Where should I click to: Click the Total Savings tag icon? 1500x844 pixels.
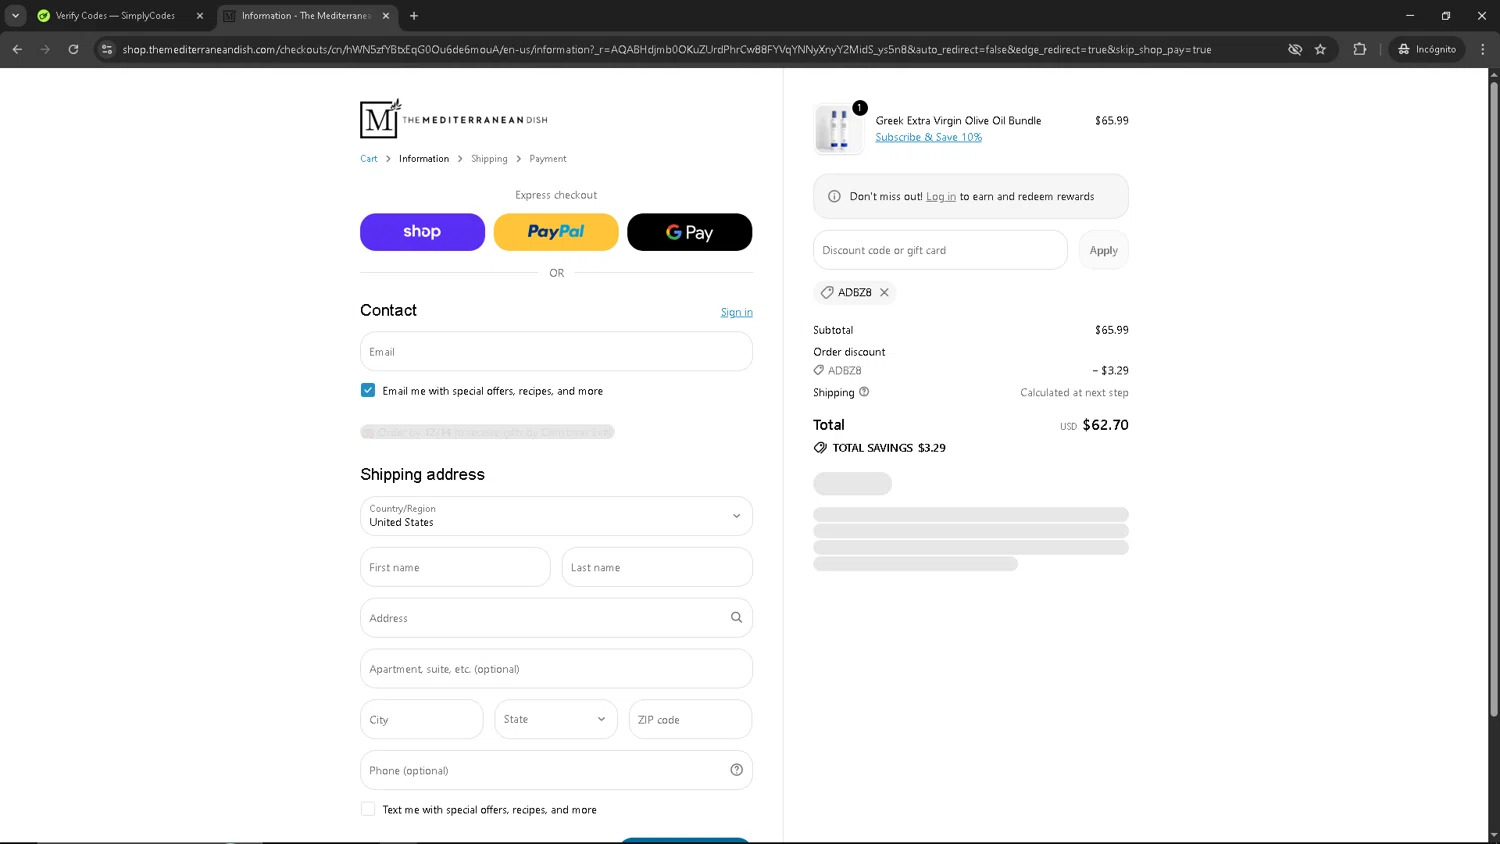coord(820,448)
